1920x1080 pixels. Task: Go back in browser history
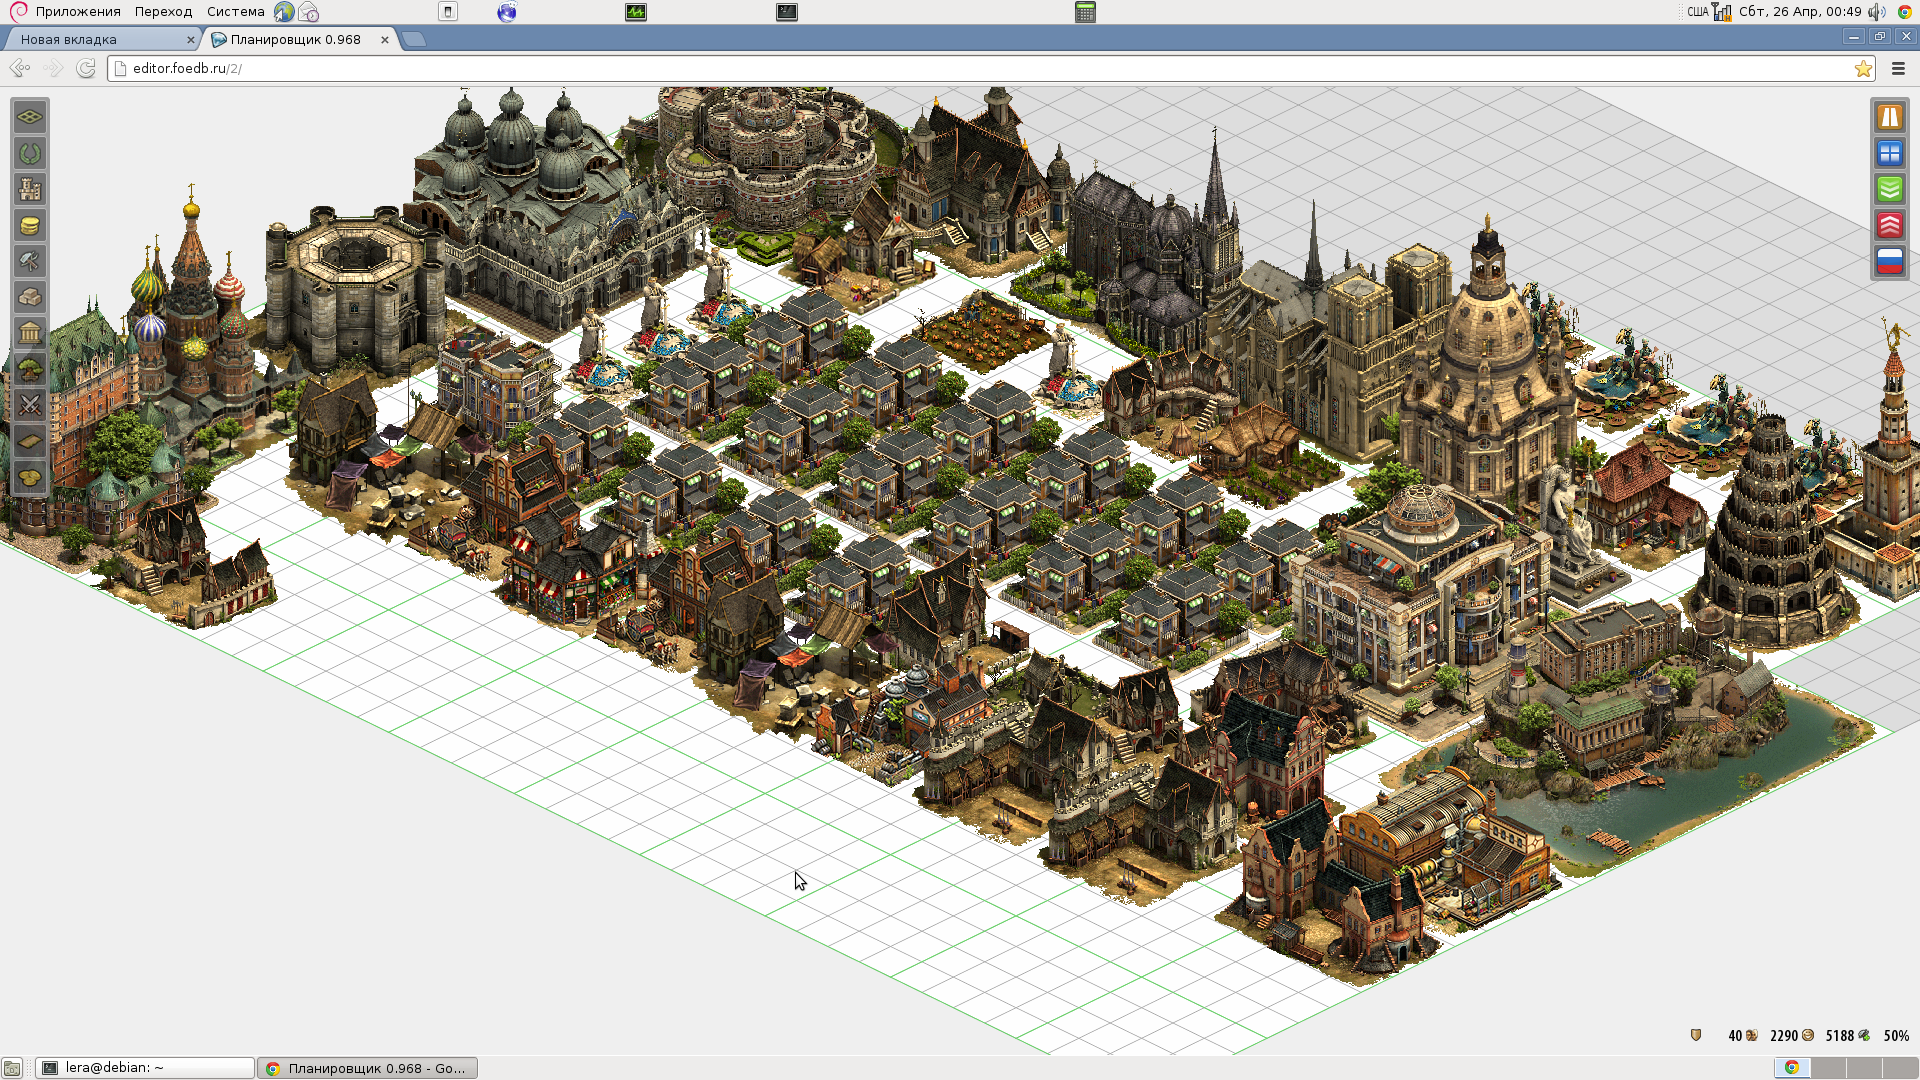click(20, 68)
